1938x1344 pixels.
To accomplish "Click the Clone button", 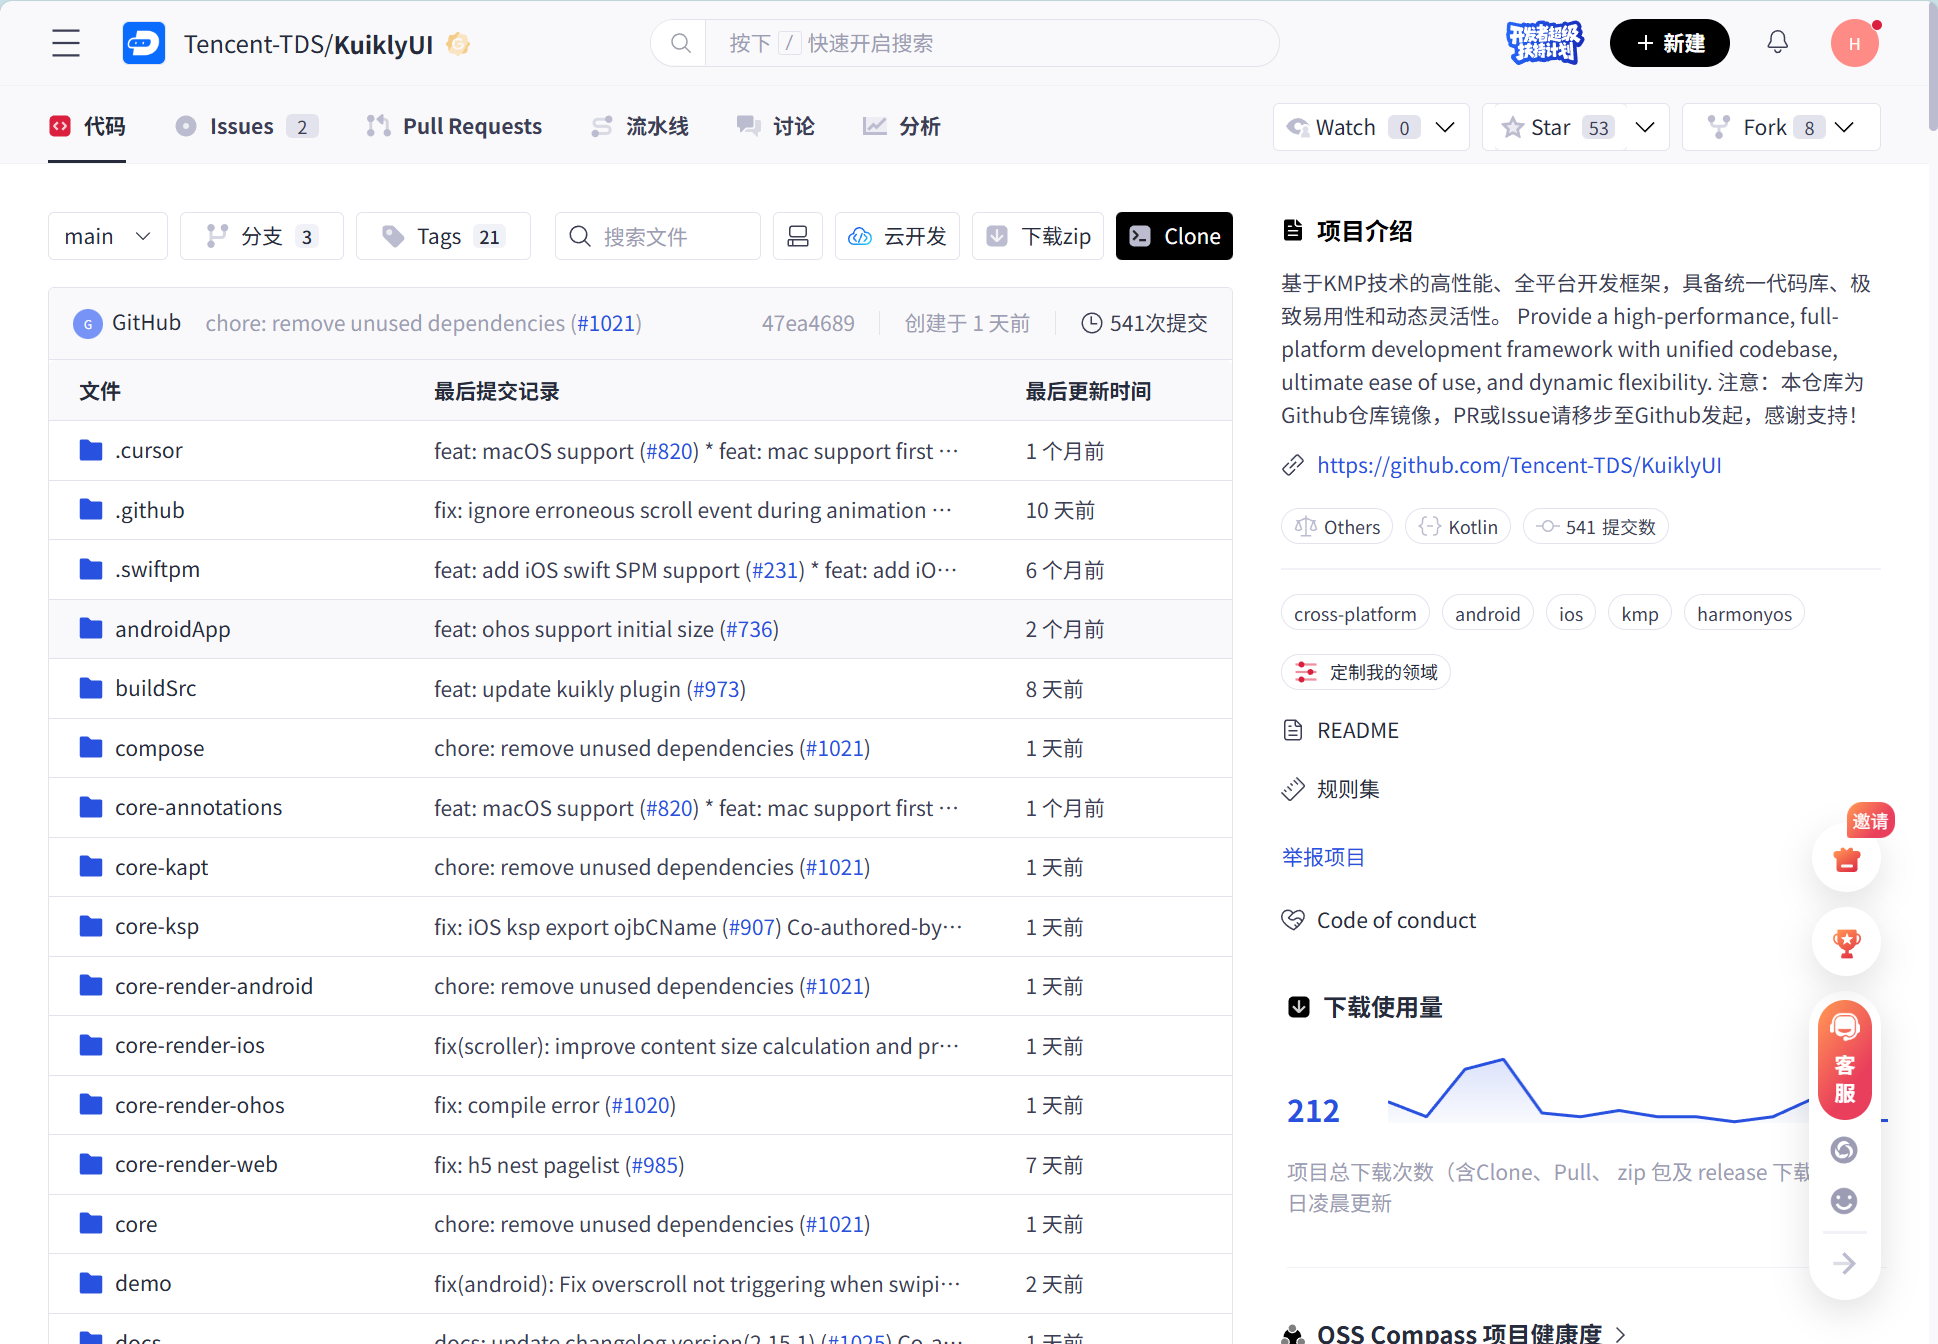I will point(1174,236).
